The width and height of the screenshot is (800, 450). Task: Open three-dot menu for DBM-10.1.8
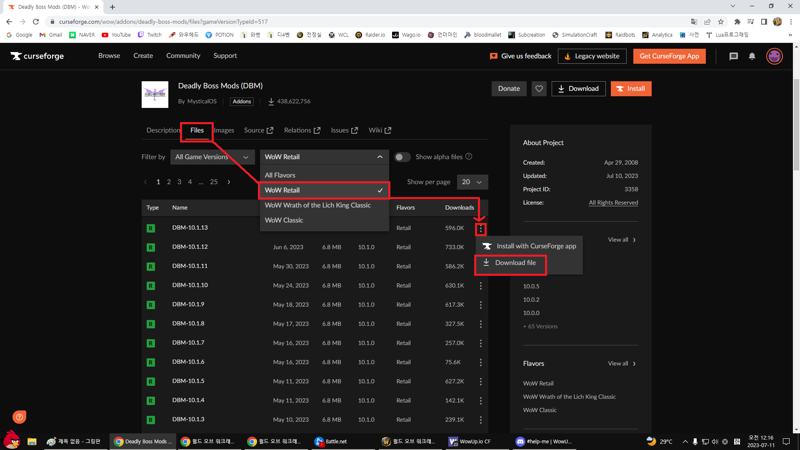coord(481,324)
